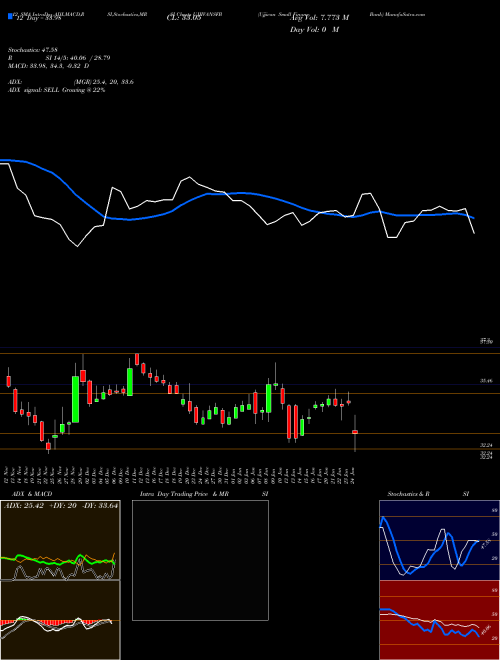
Task: Click the 35.46 price axis label
Action: pyautogui.click(x=487, y=381)
